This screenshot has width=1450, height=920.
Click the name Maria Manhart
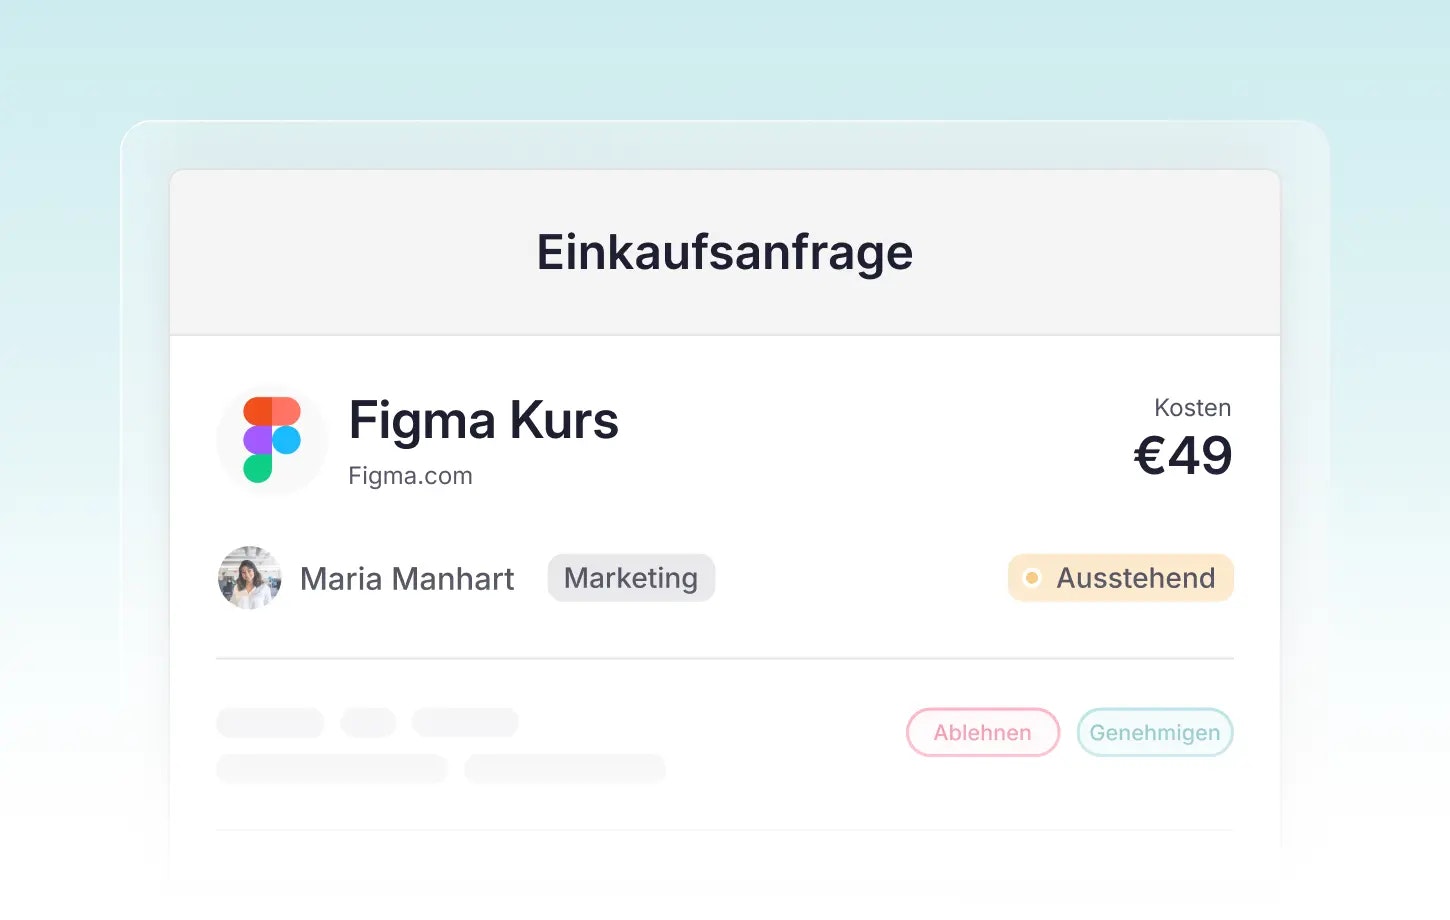coord(407,579)
